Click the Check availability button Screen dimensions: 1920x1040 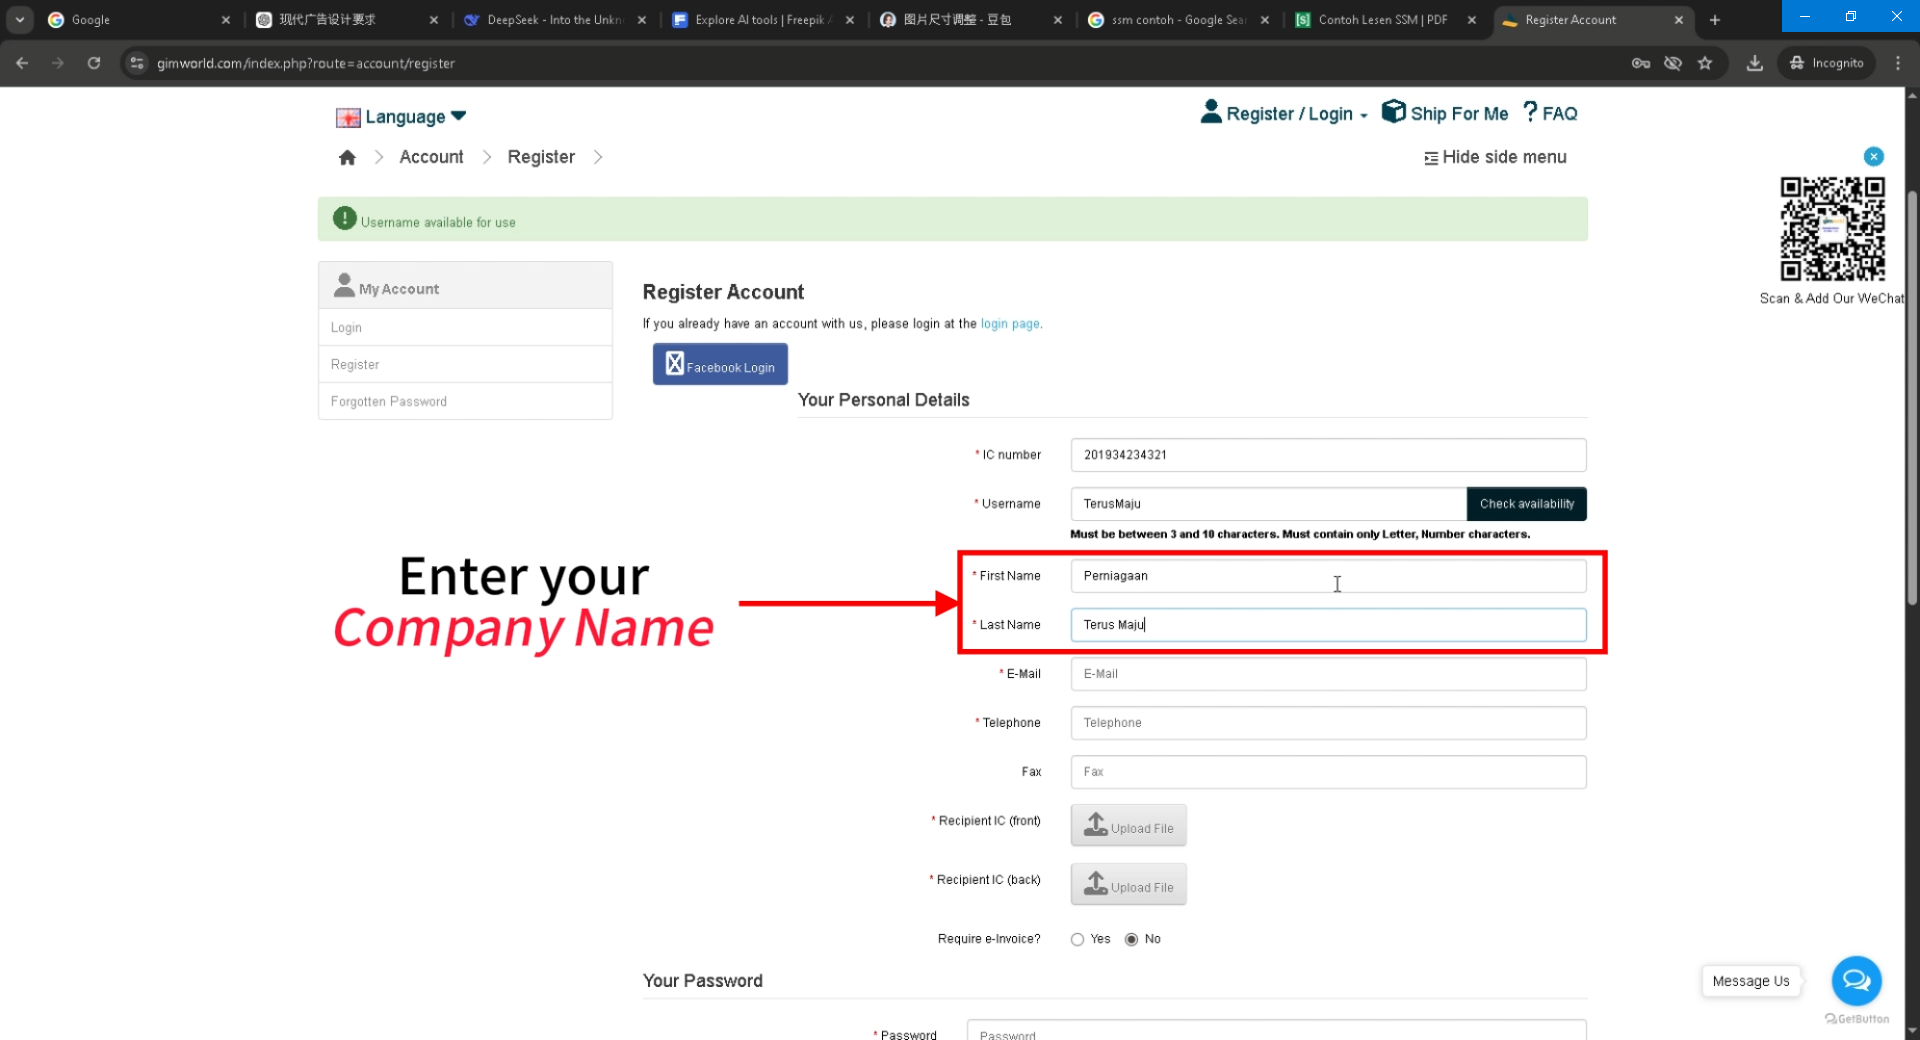coord(1526,504)
